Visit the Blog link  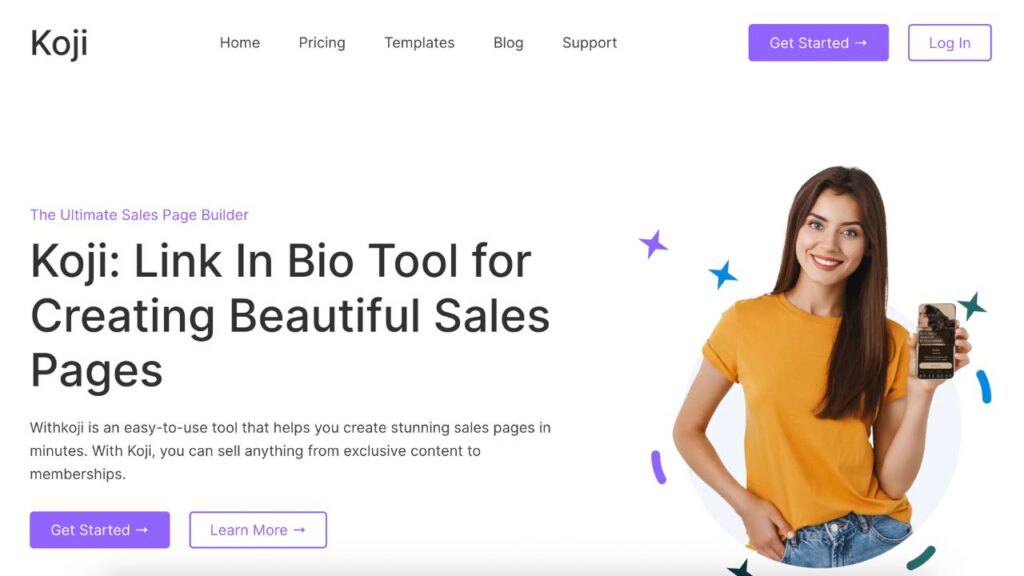508,42
